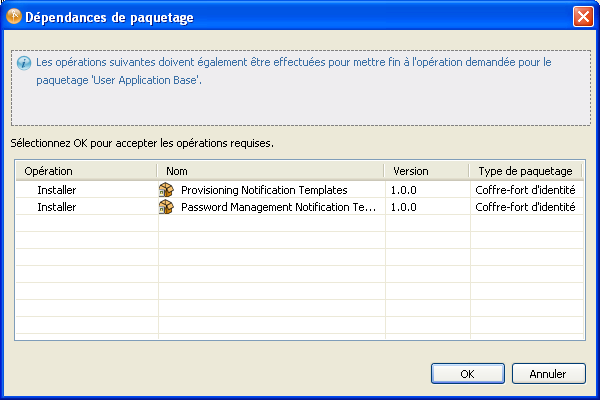Click the Type de paquetage column header
600x400 pixels.
526,171
